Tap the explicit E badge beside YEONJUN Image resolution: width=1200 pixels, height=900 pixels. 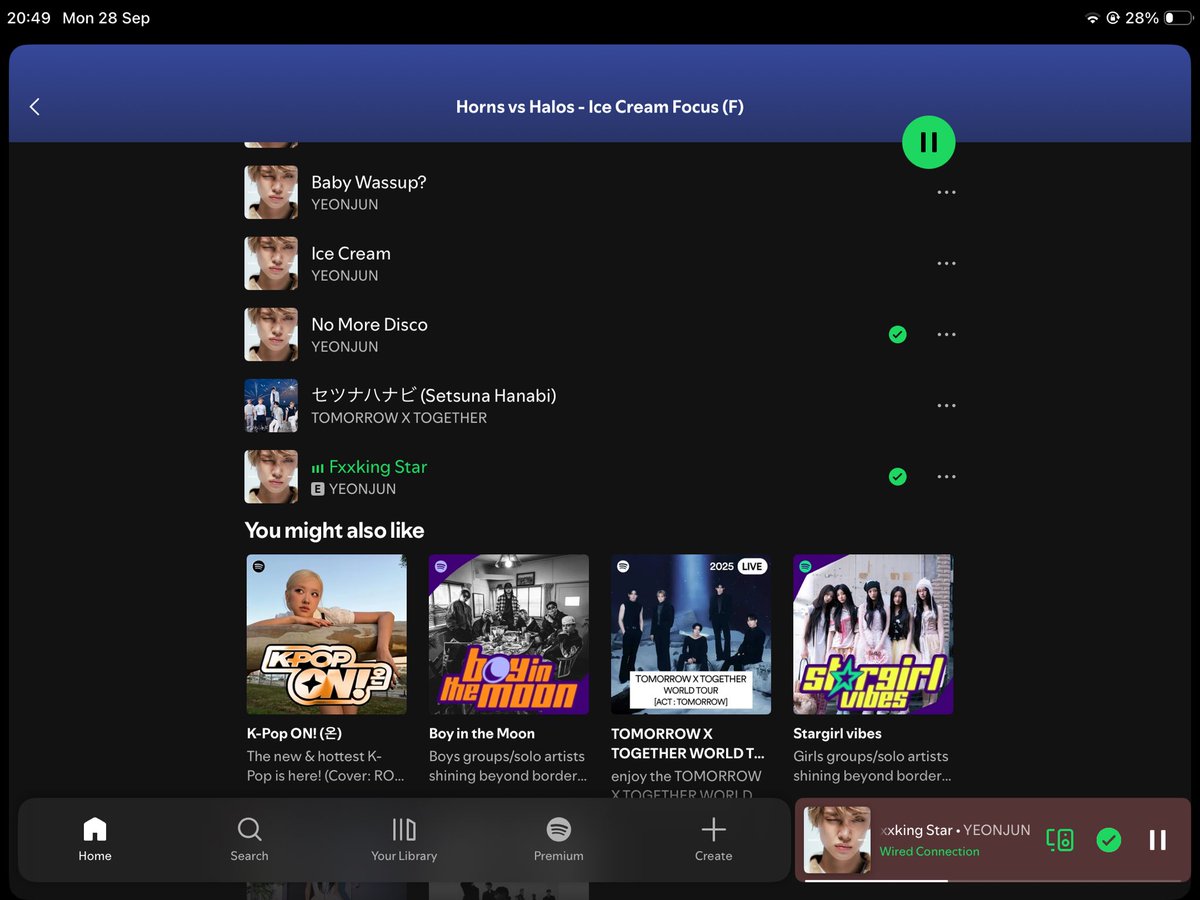click(x=318, y=489)
